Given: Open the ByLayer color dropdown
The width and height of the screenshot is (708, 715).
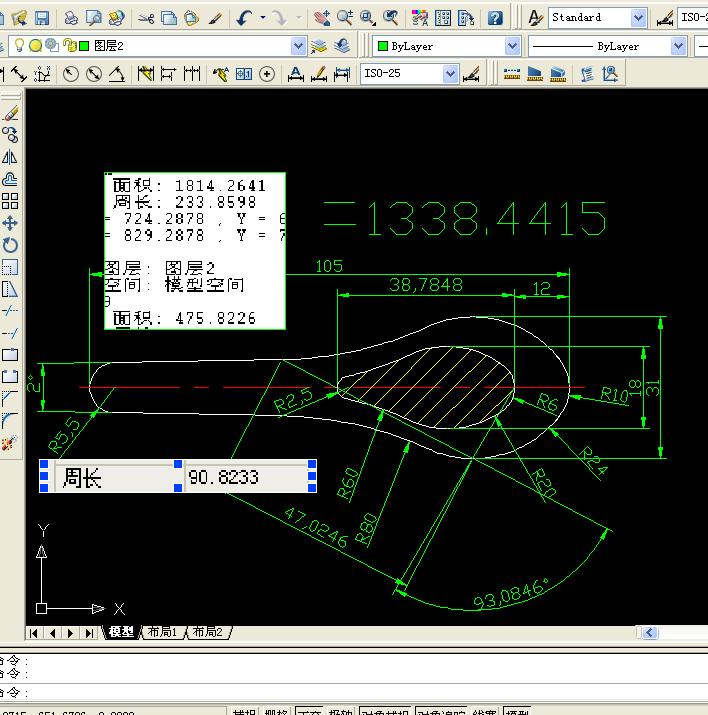Looking at the screenshot, I should (512, 46).
